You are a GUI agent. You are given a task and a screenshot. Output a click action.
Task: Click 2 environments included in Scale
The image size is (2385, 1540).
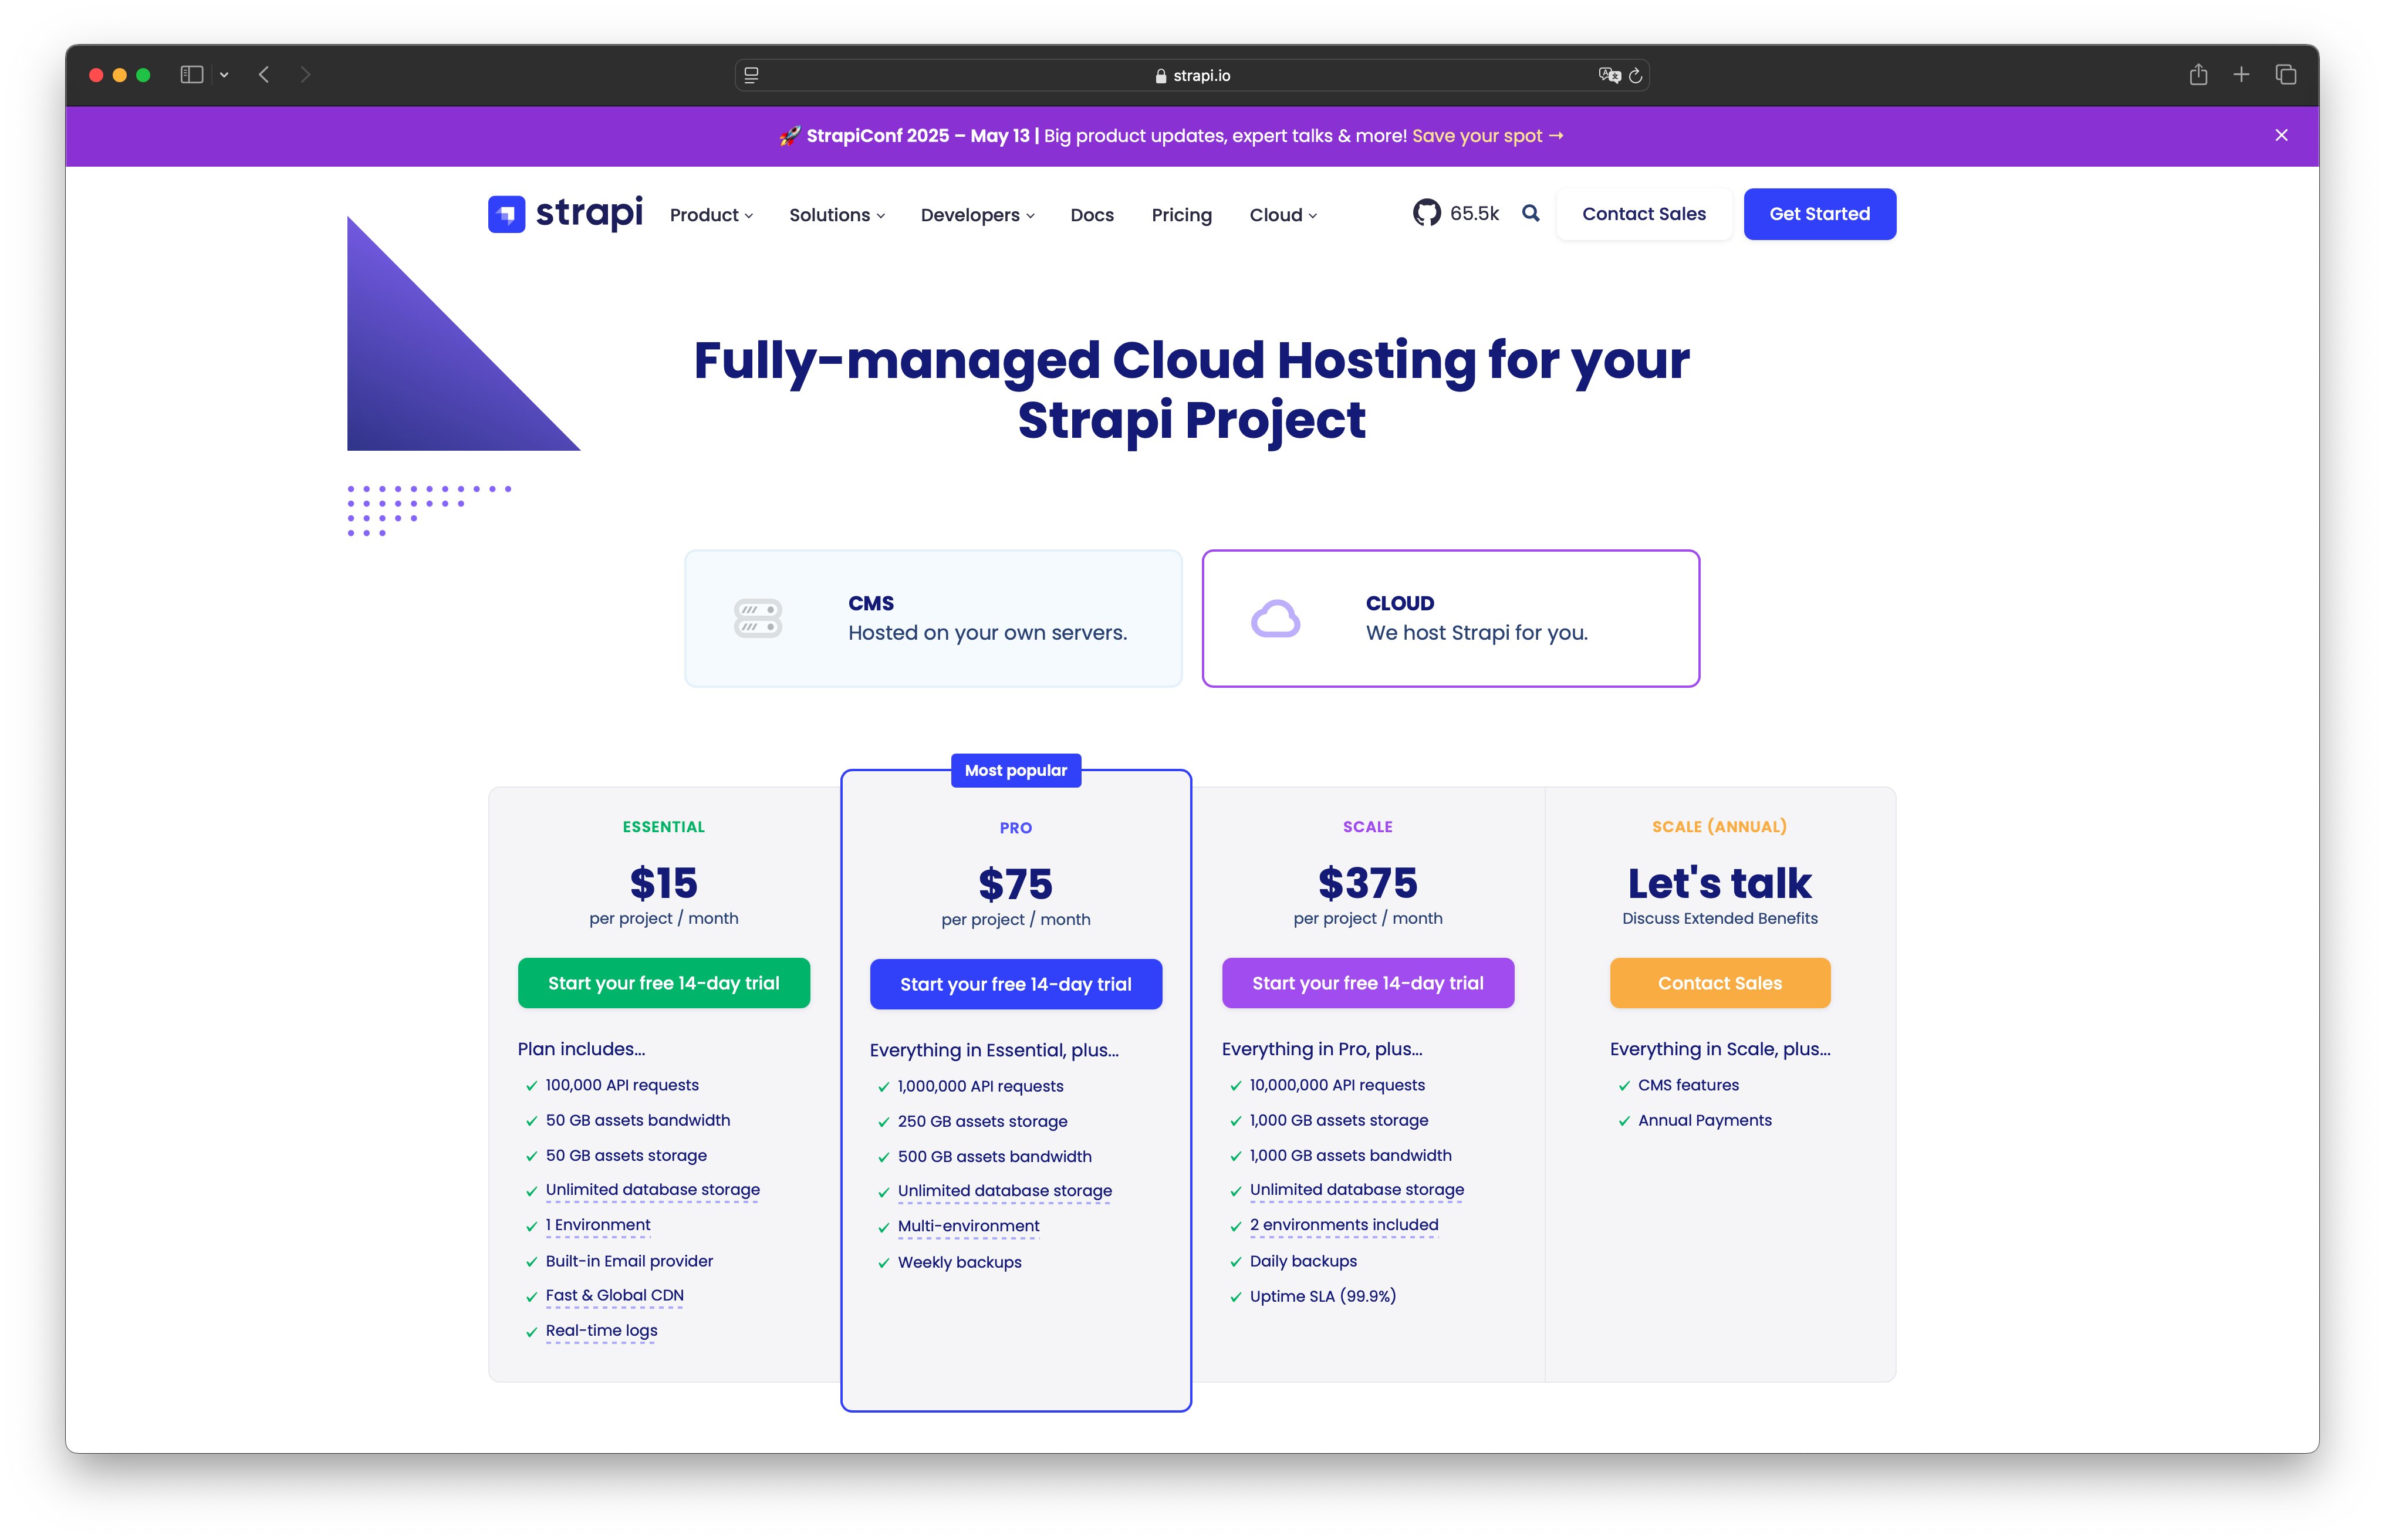coord(1344,1225)
